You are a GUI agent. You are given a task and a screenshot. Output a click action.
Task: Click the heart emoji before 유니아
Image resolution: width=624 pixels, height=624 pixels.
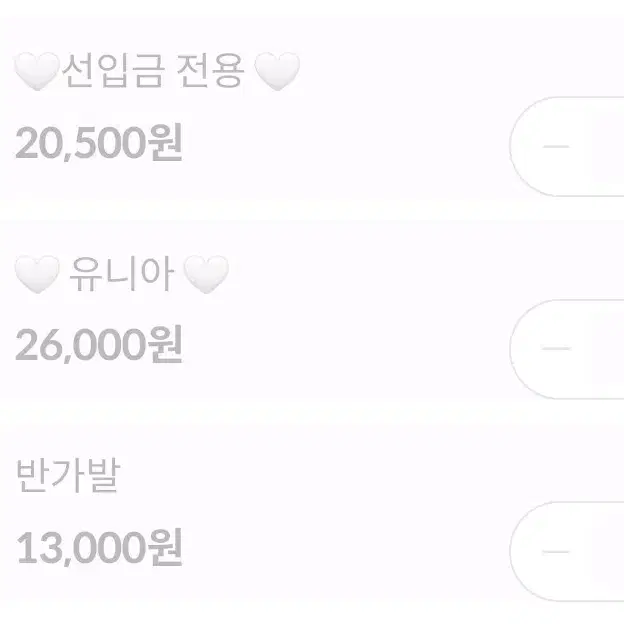pos(37,274)
